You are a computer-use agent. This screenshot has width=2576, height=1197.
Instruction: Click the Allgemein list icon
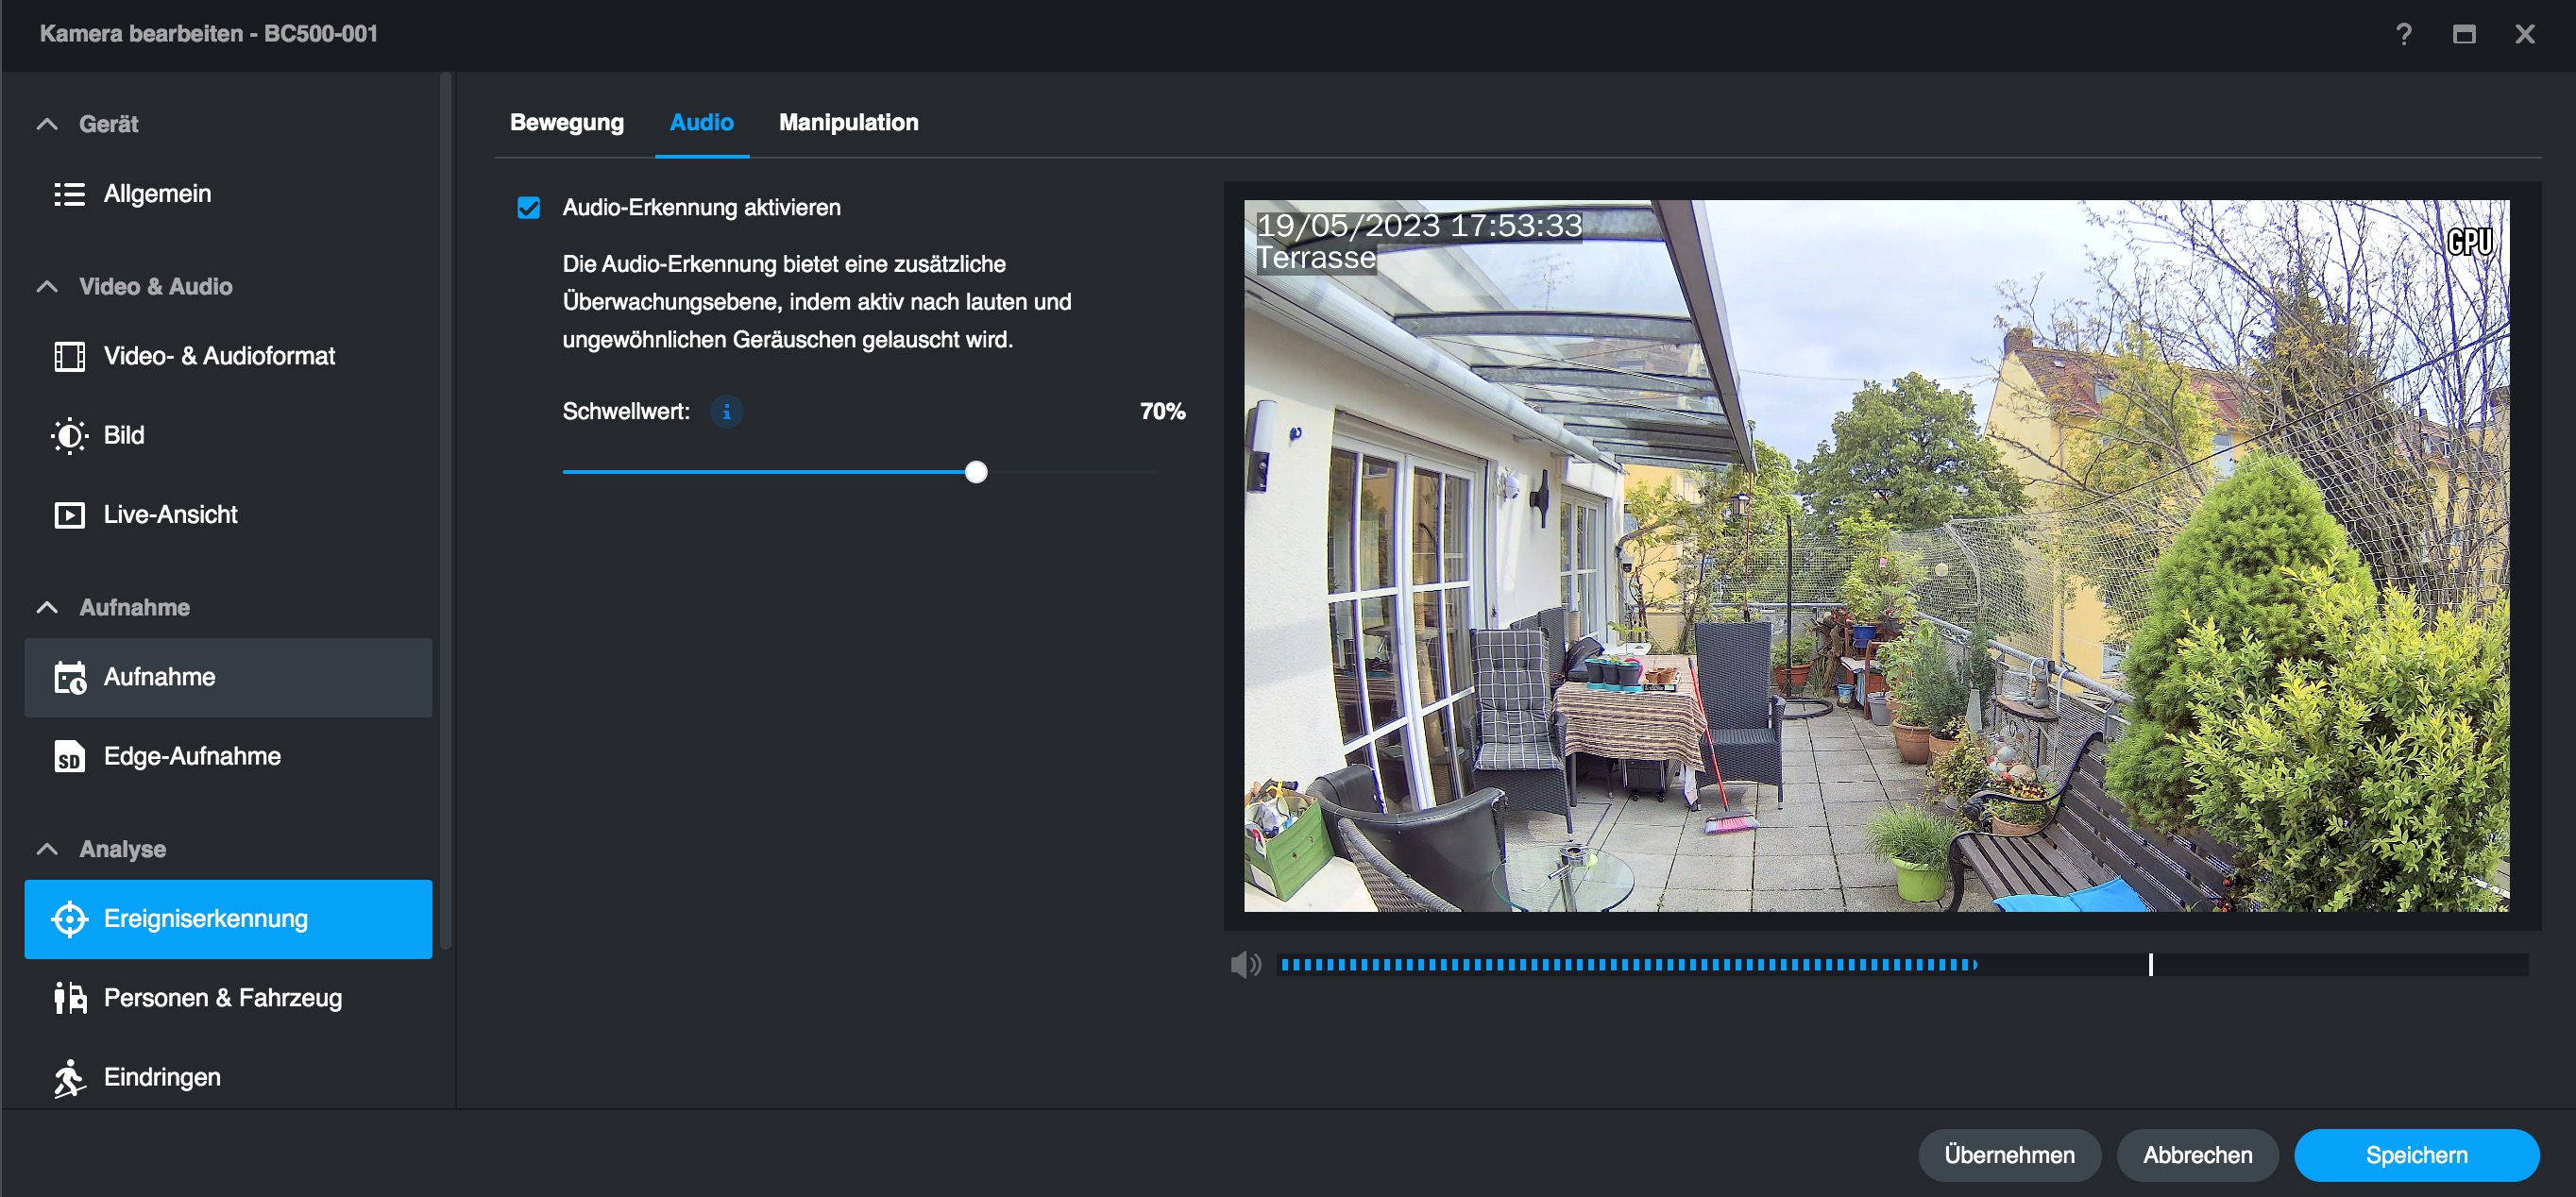[69, 194]
